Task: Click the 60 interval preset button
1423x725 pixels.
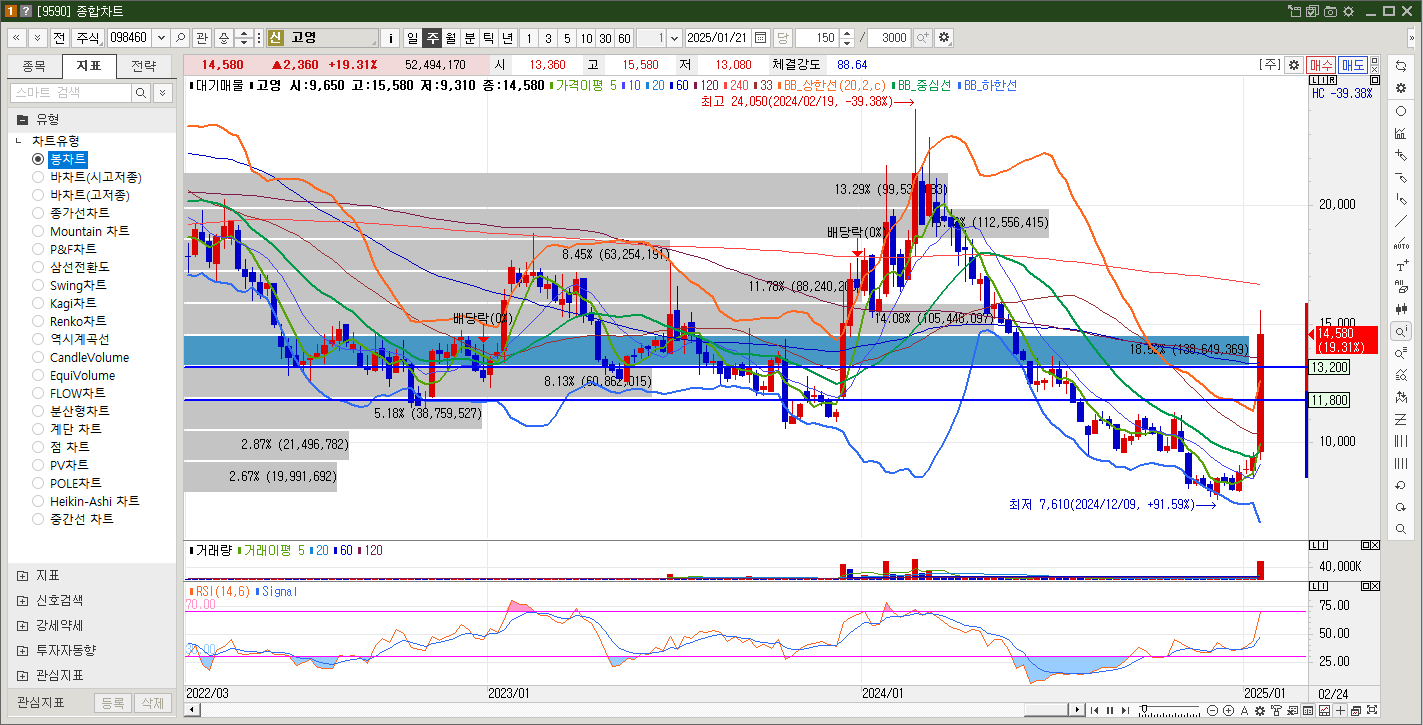Action: pyautogui.click(x=624, y=37)
